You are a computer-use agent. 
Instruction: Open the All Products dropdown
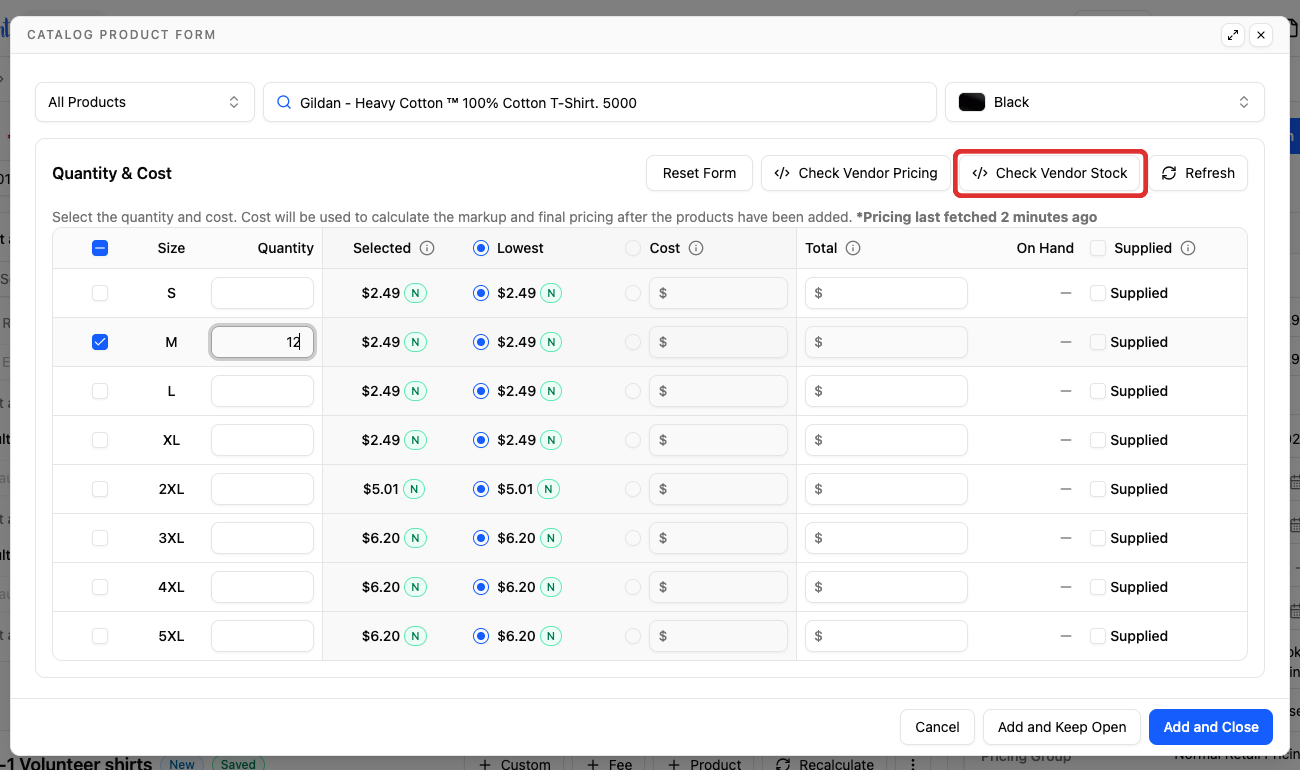tap(145, 102)
